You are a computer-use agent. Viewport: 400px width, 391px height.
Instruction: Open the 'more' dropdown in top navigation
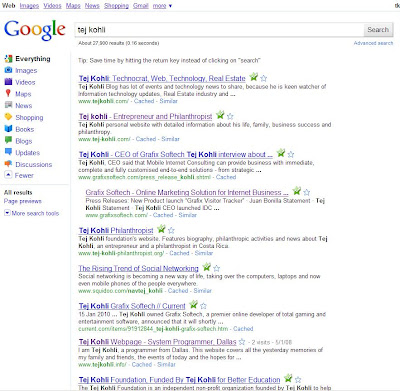point(162,6)
